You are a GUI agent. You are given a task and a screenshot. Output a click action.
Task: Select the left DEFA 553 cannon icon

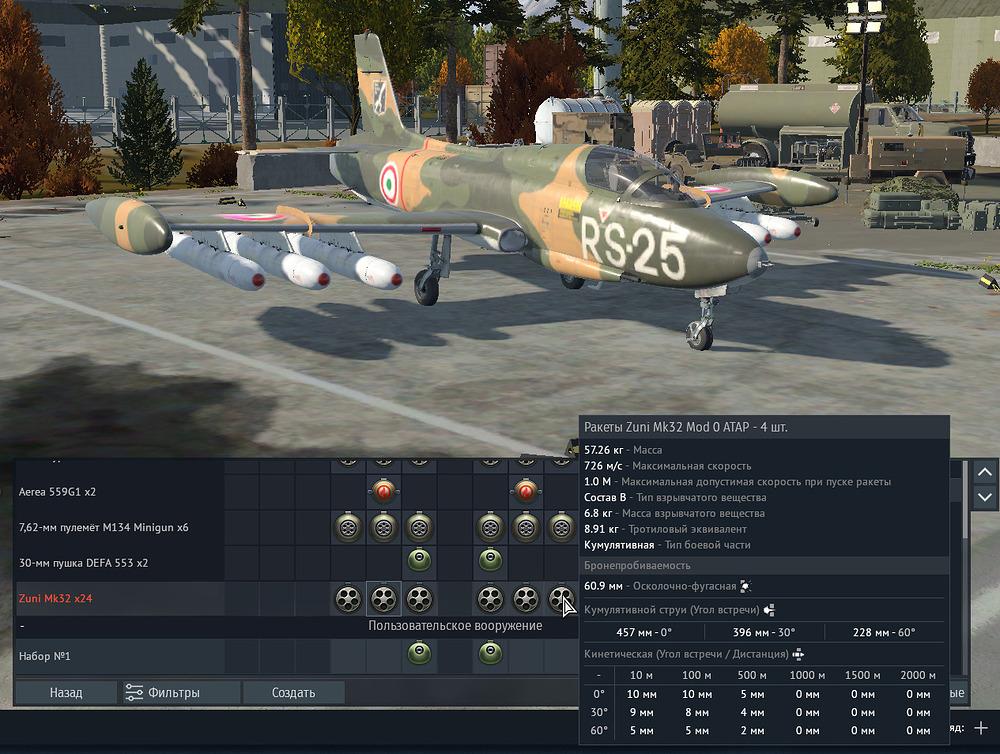pos(419,562)
